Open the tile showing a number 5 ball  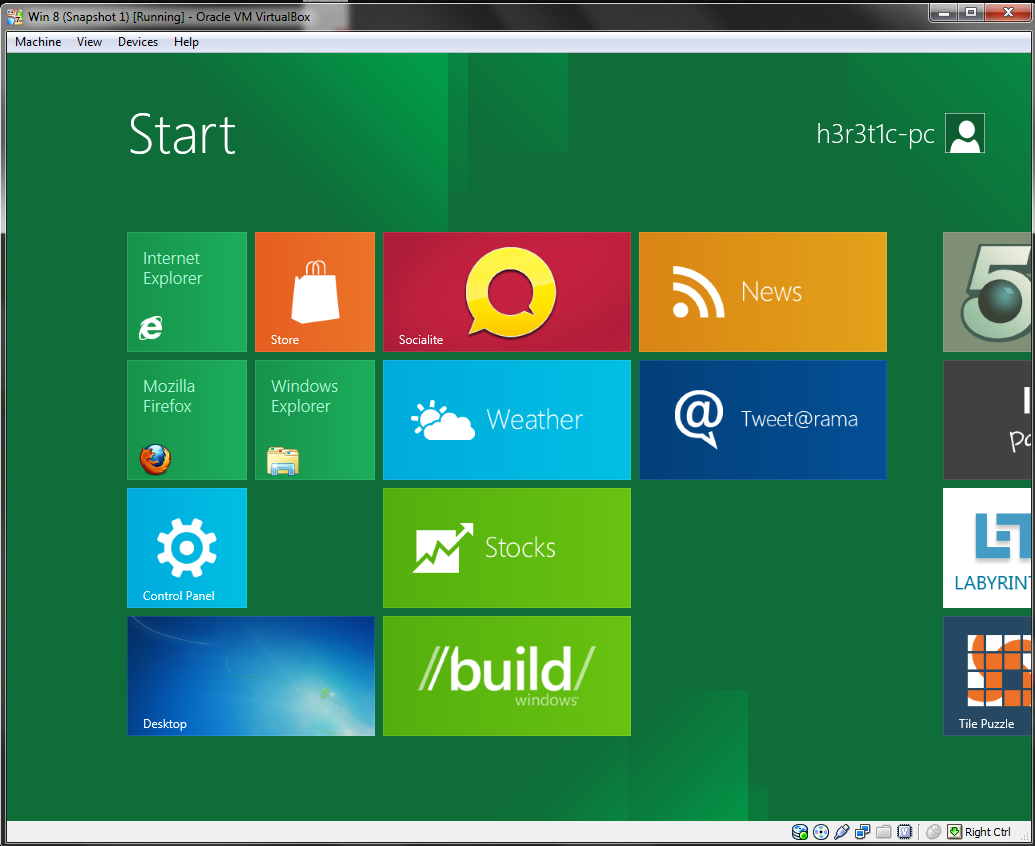coord(987,292)
